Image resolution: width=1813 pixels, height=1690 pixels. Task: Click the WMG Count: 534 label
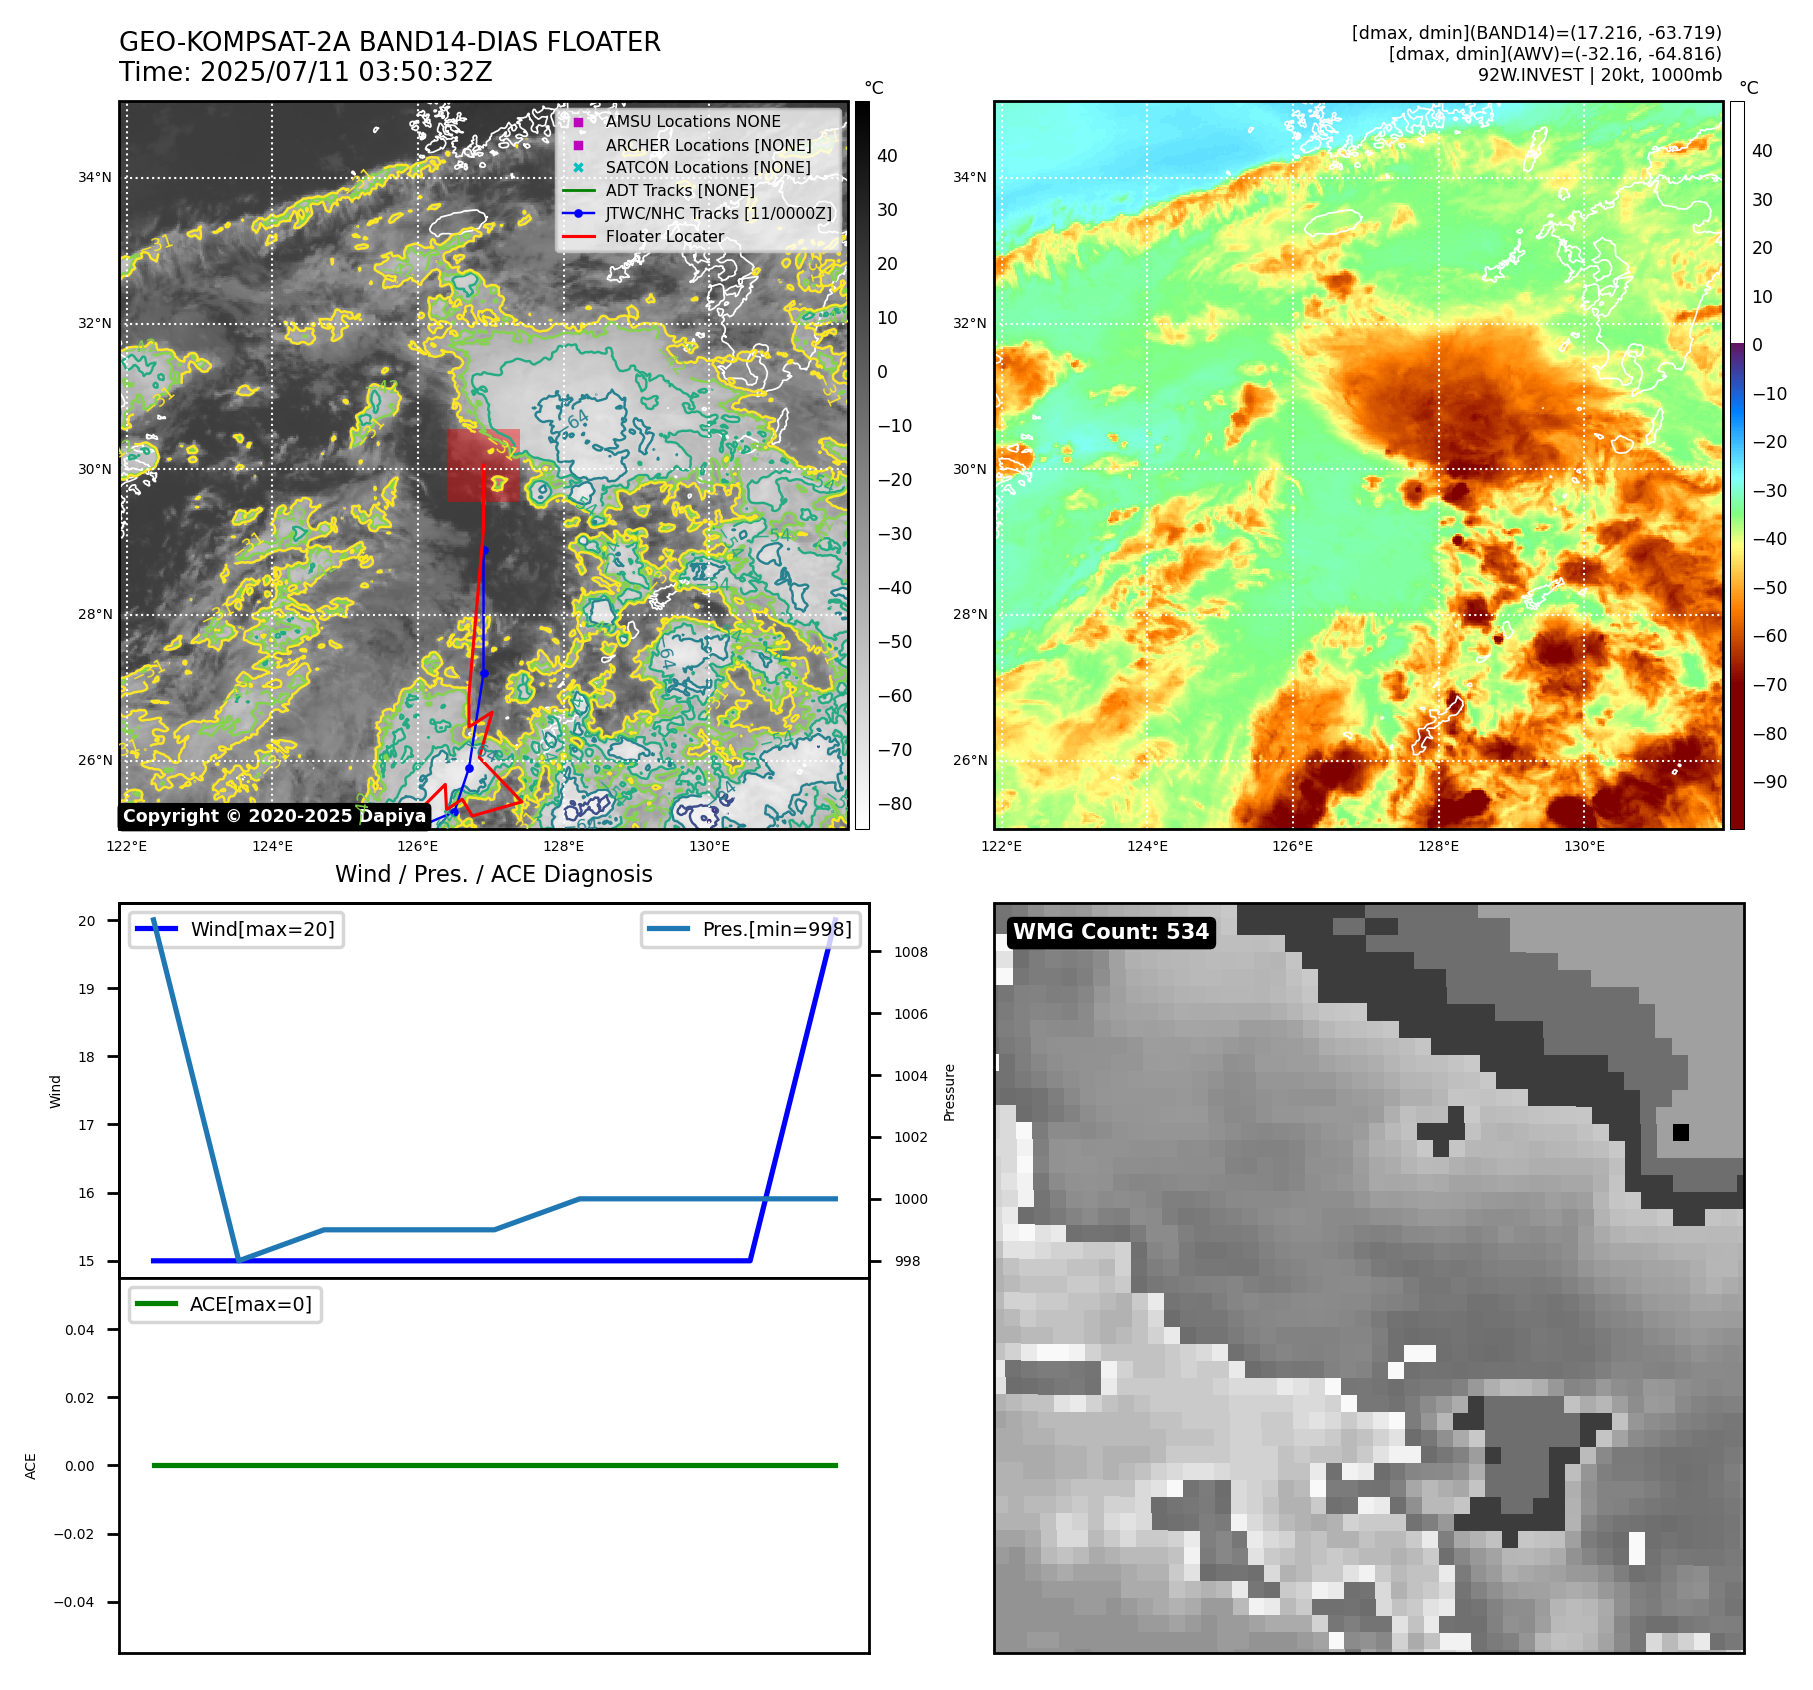point(1111,932)
